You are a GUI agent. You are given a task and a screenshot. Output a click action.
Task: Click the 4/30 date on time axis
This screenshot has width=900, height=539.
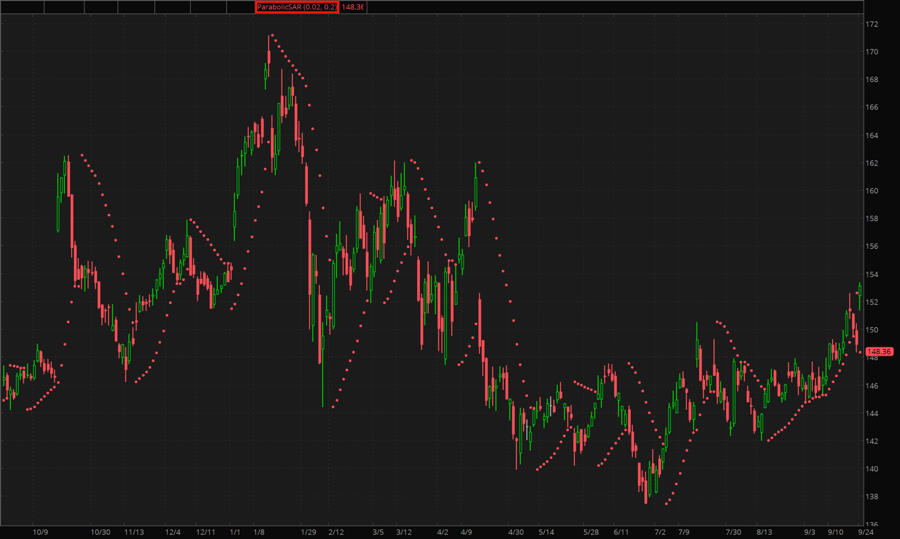pos(516,532)
